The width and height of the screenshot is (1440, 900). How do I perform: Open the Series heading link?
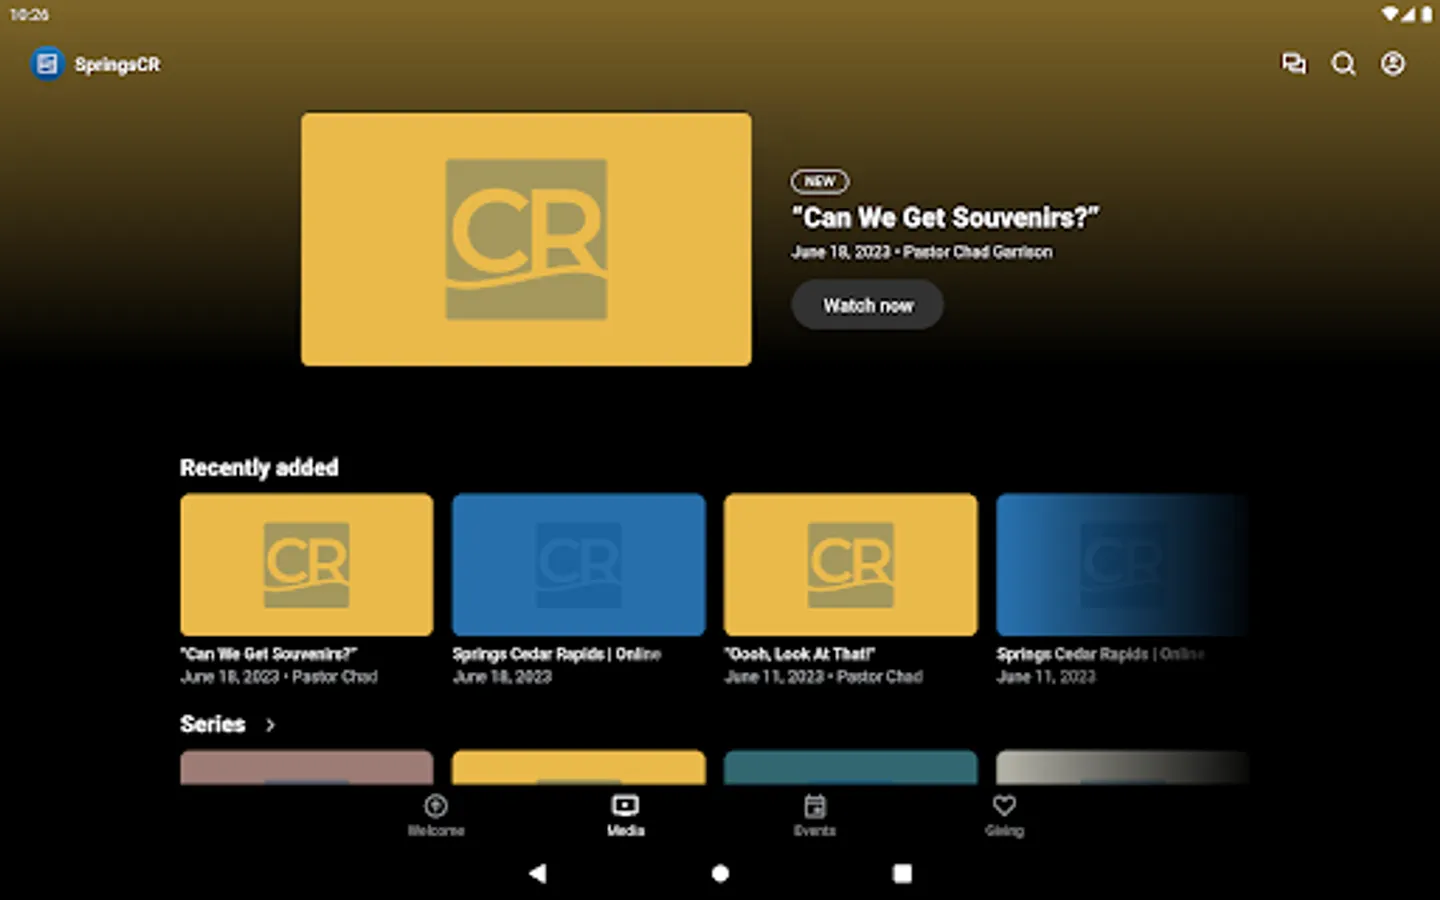coord(212,724)
